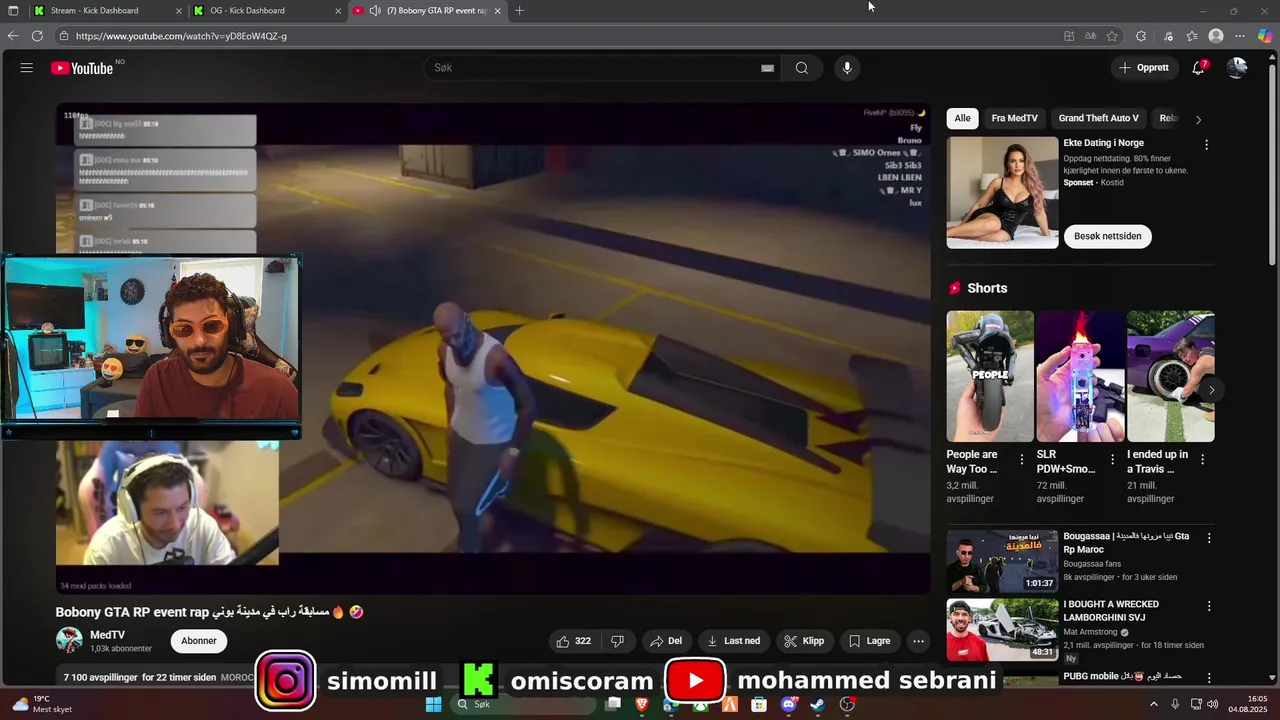Select the Fra MedTV filter chip
The height and width of the screenshot is (720, 1280).
[x=1014, y=118]
